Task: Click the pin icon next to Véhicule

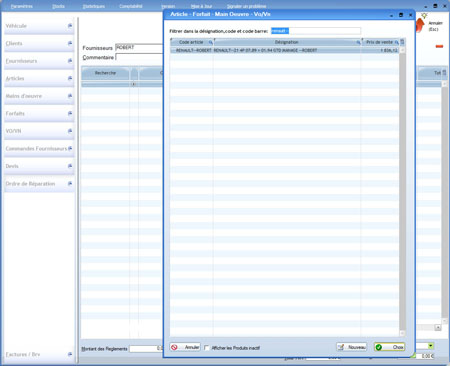Action: [x=70, y=26]
